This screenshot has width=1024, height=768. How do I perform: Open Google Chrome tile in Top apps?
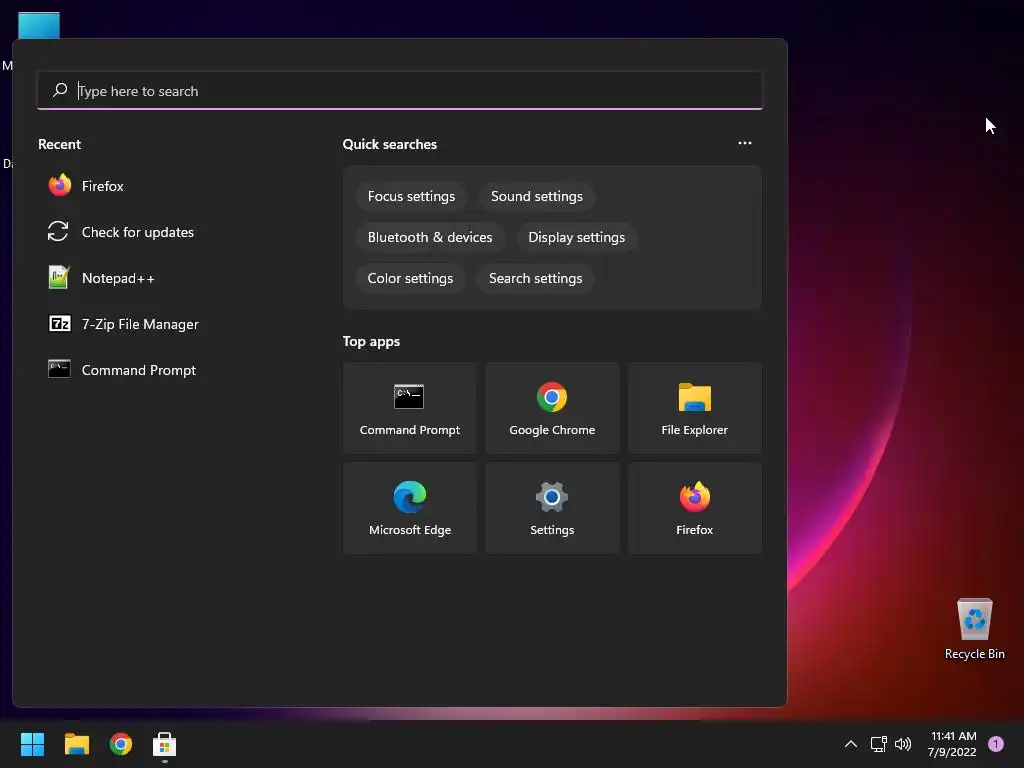(552, 408)
